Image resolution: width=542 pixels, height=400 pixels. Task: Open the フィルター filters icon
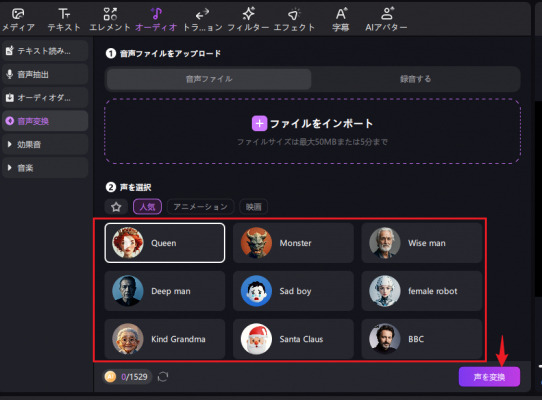coord(248,14)
